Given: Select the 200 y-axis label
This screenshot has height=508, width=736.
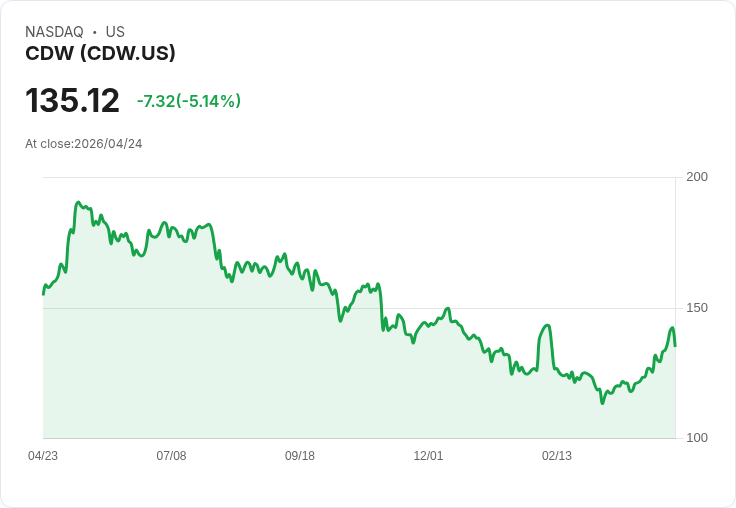Looking at the screenshot, I should pyautogui.click(x=697, y=177).
